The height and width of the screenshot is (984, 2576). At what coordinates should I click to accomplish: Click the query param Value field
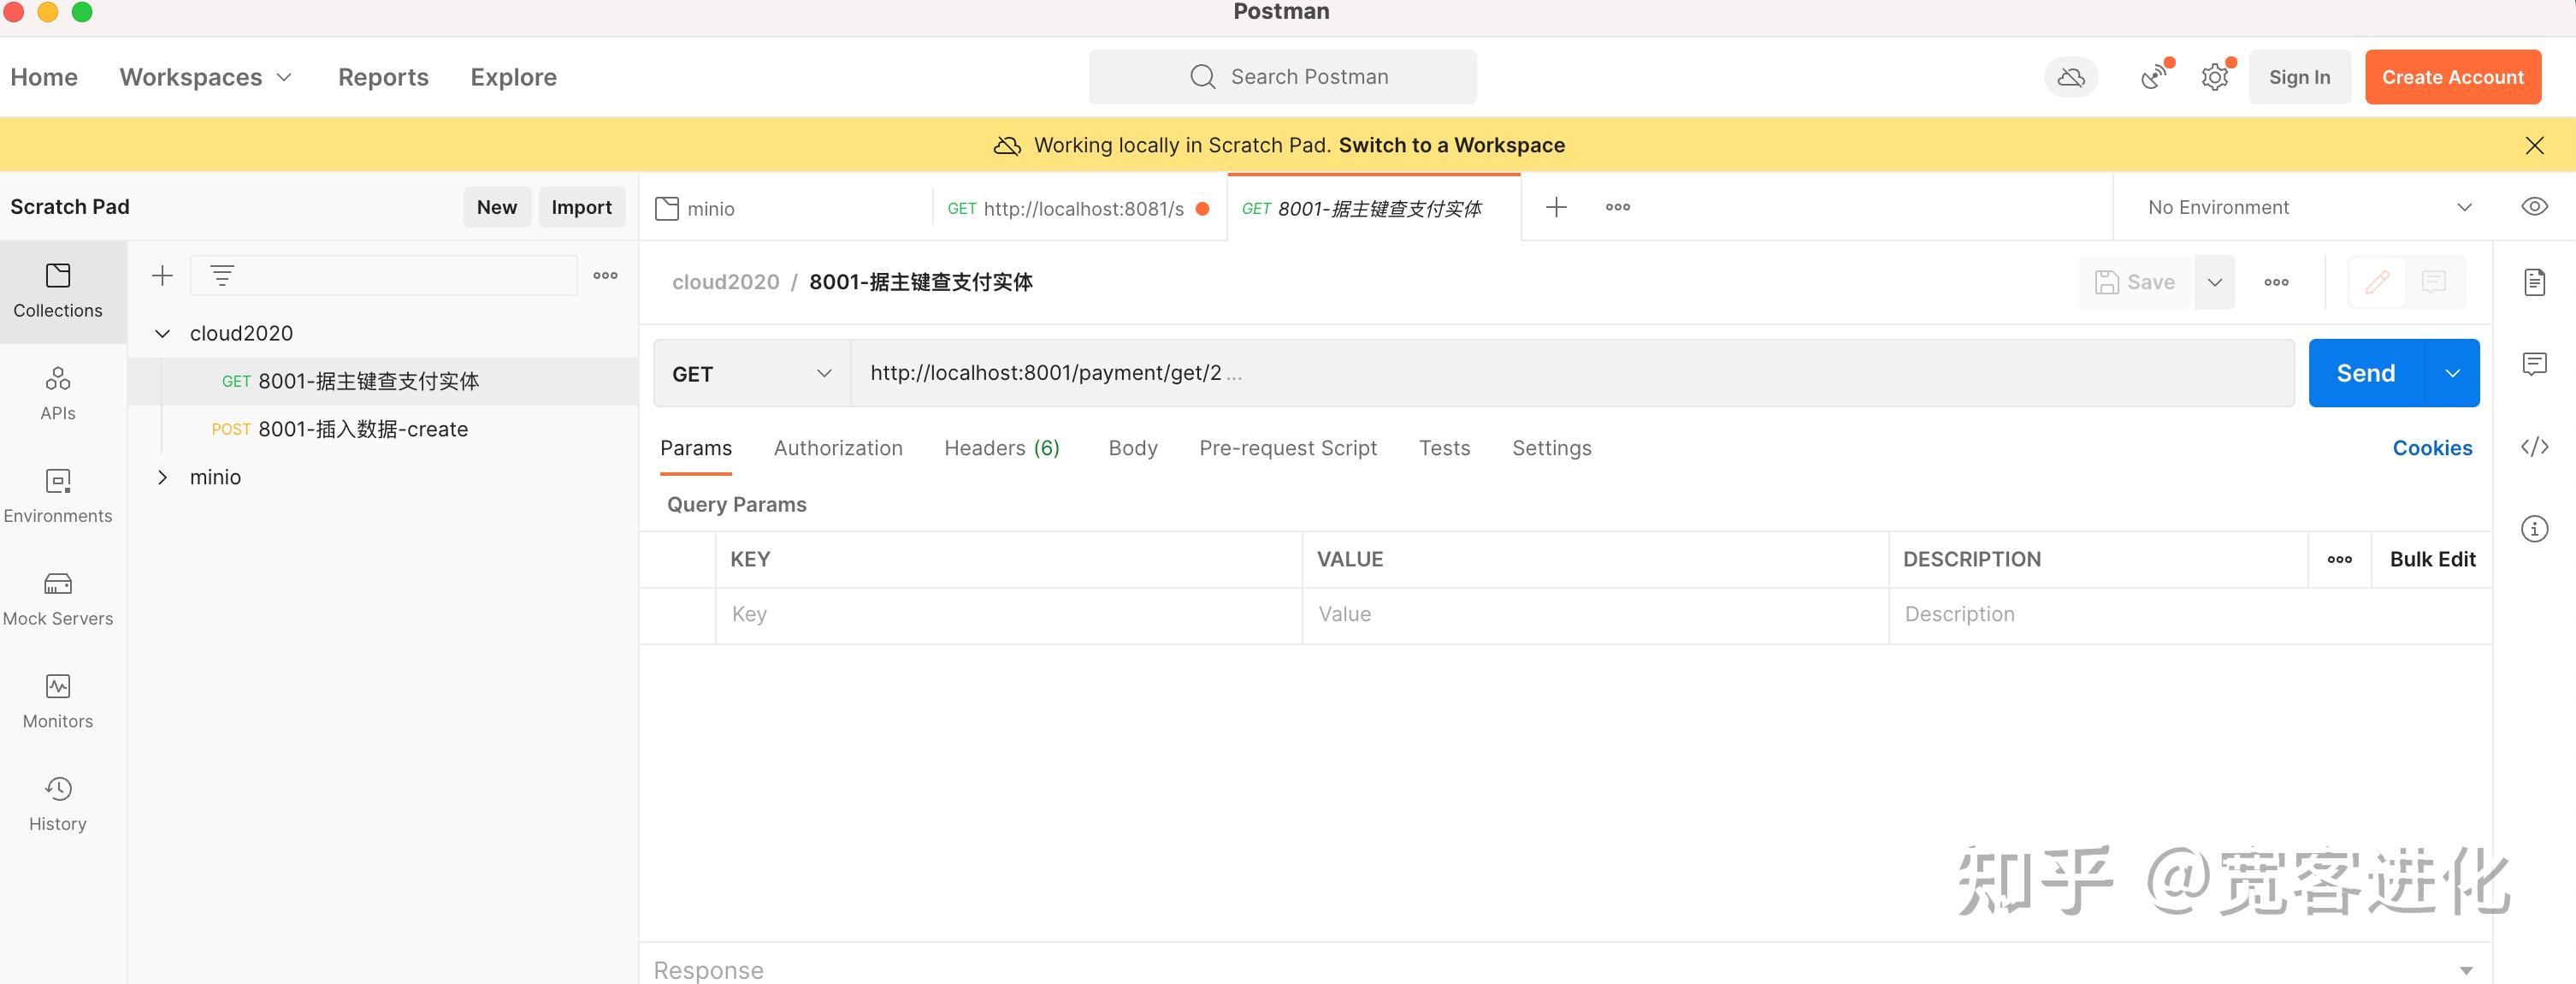click(1595, 614)
